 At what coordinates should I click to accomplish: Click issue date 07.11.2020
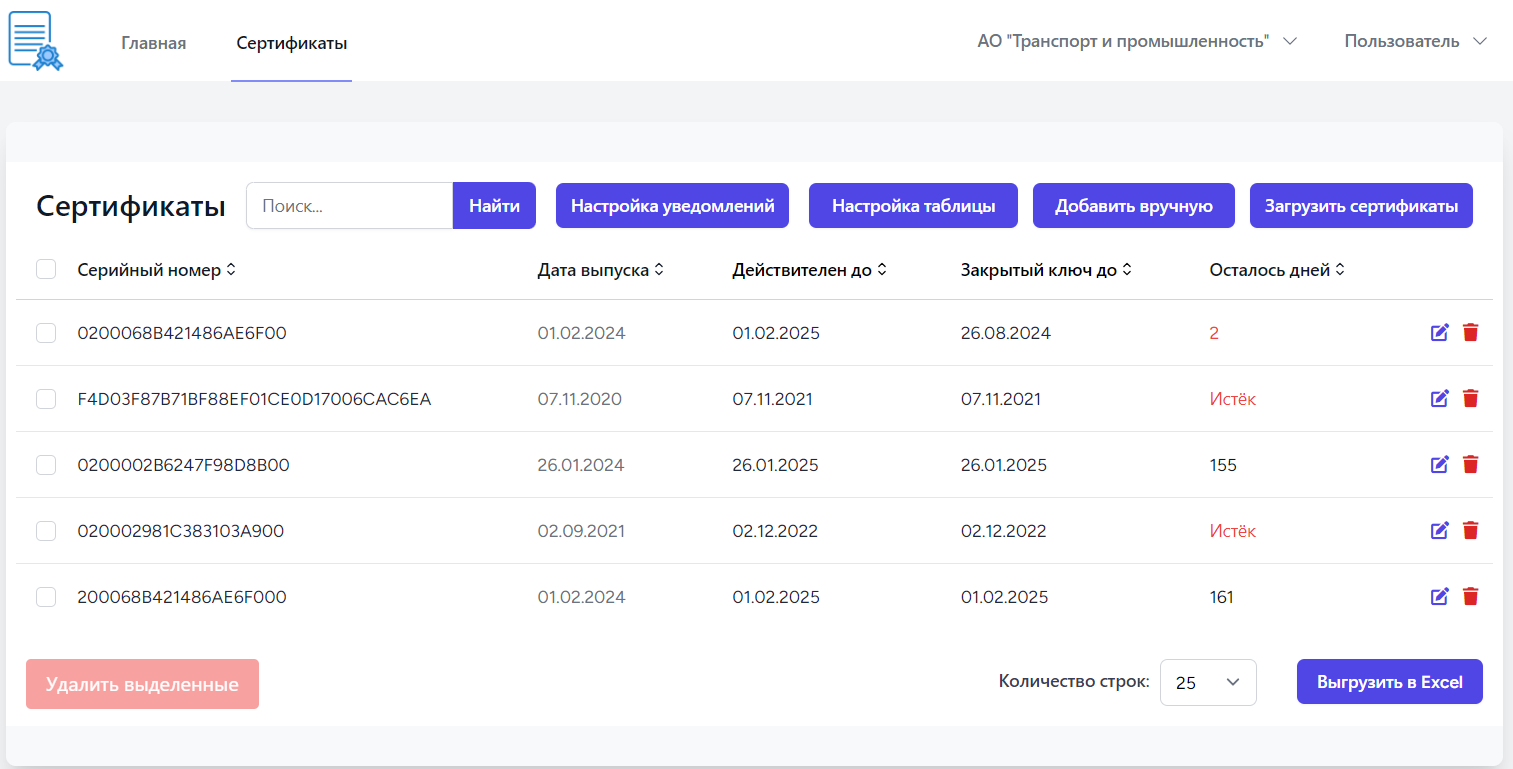(580, 399)
